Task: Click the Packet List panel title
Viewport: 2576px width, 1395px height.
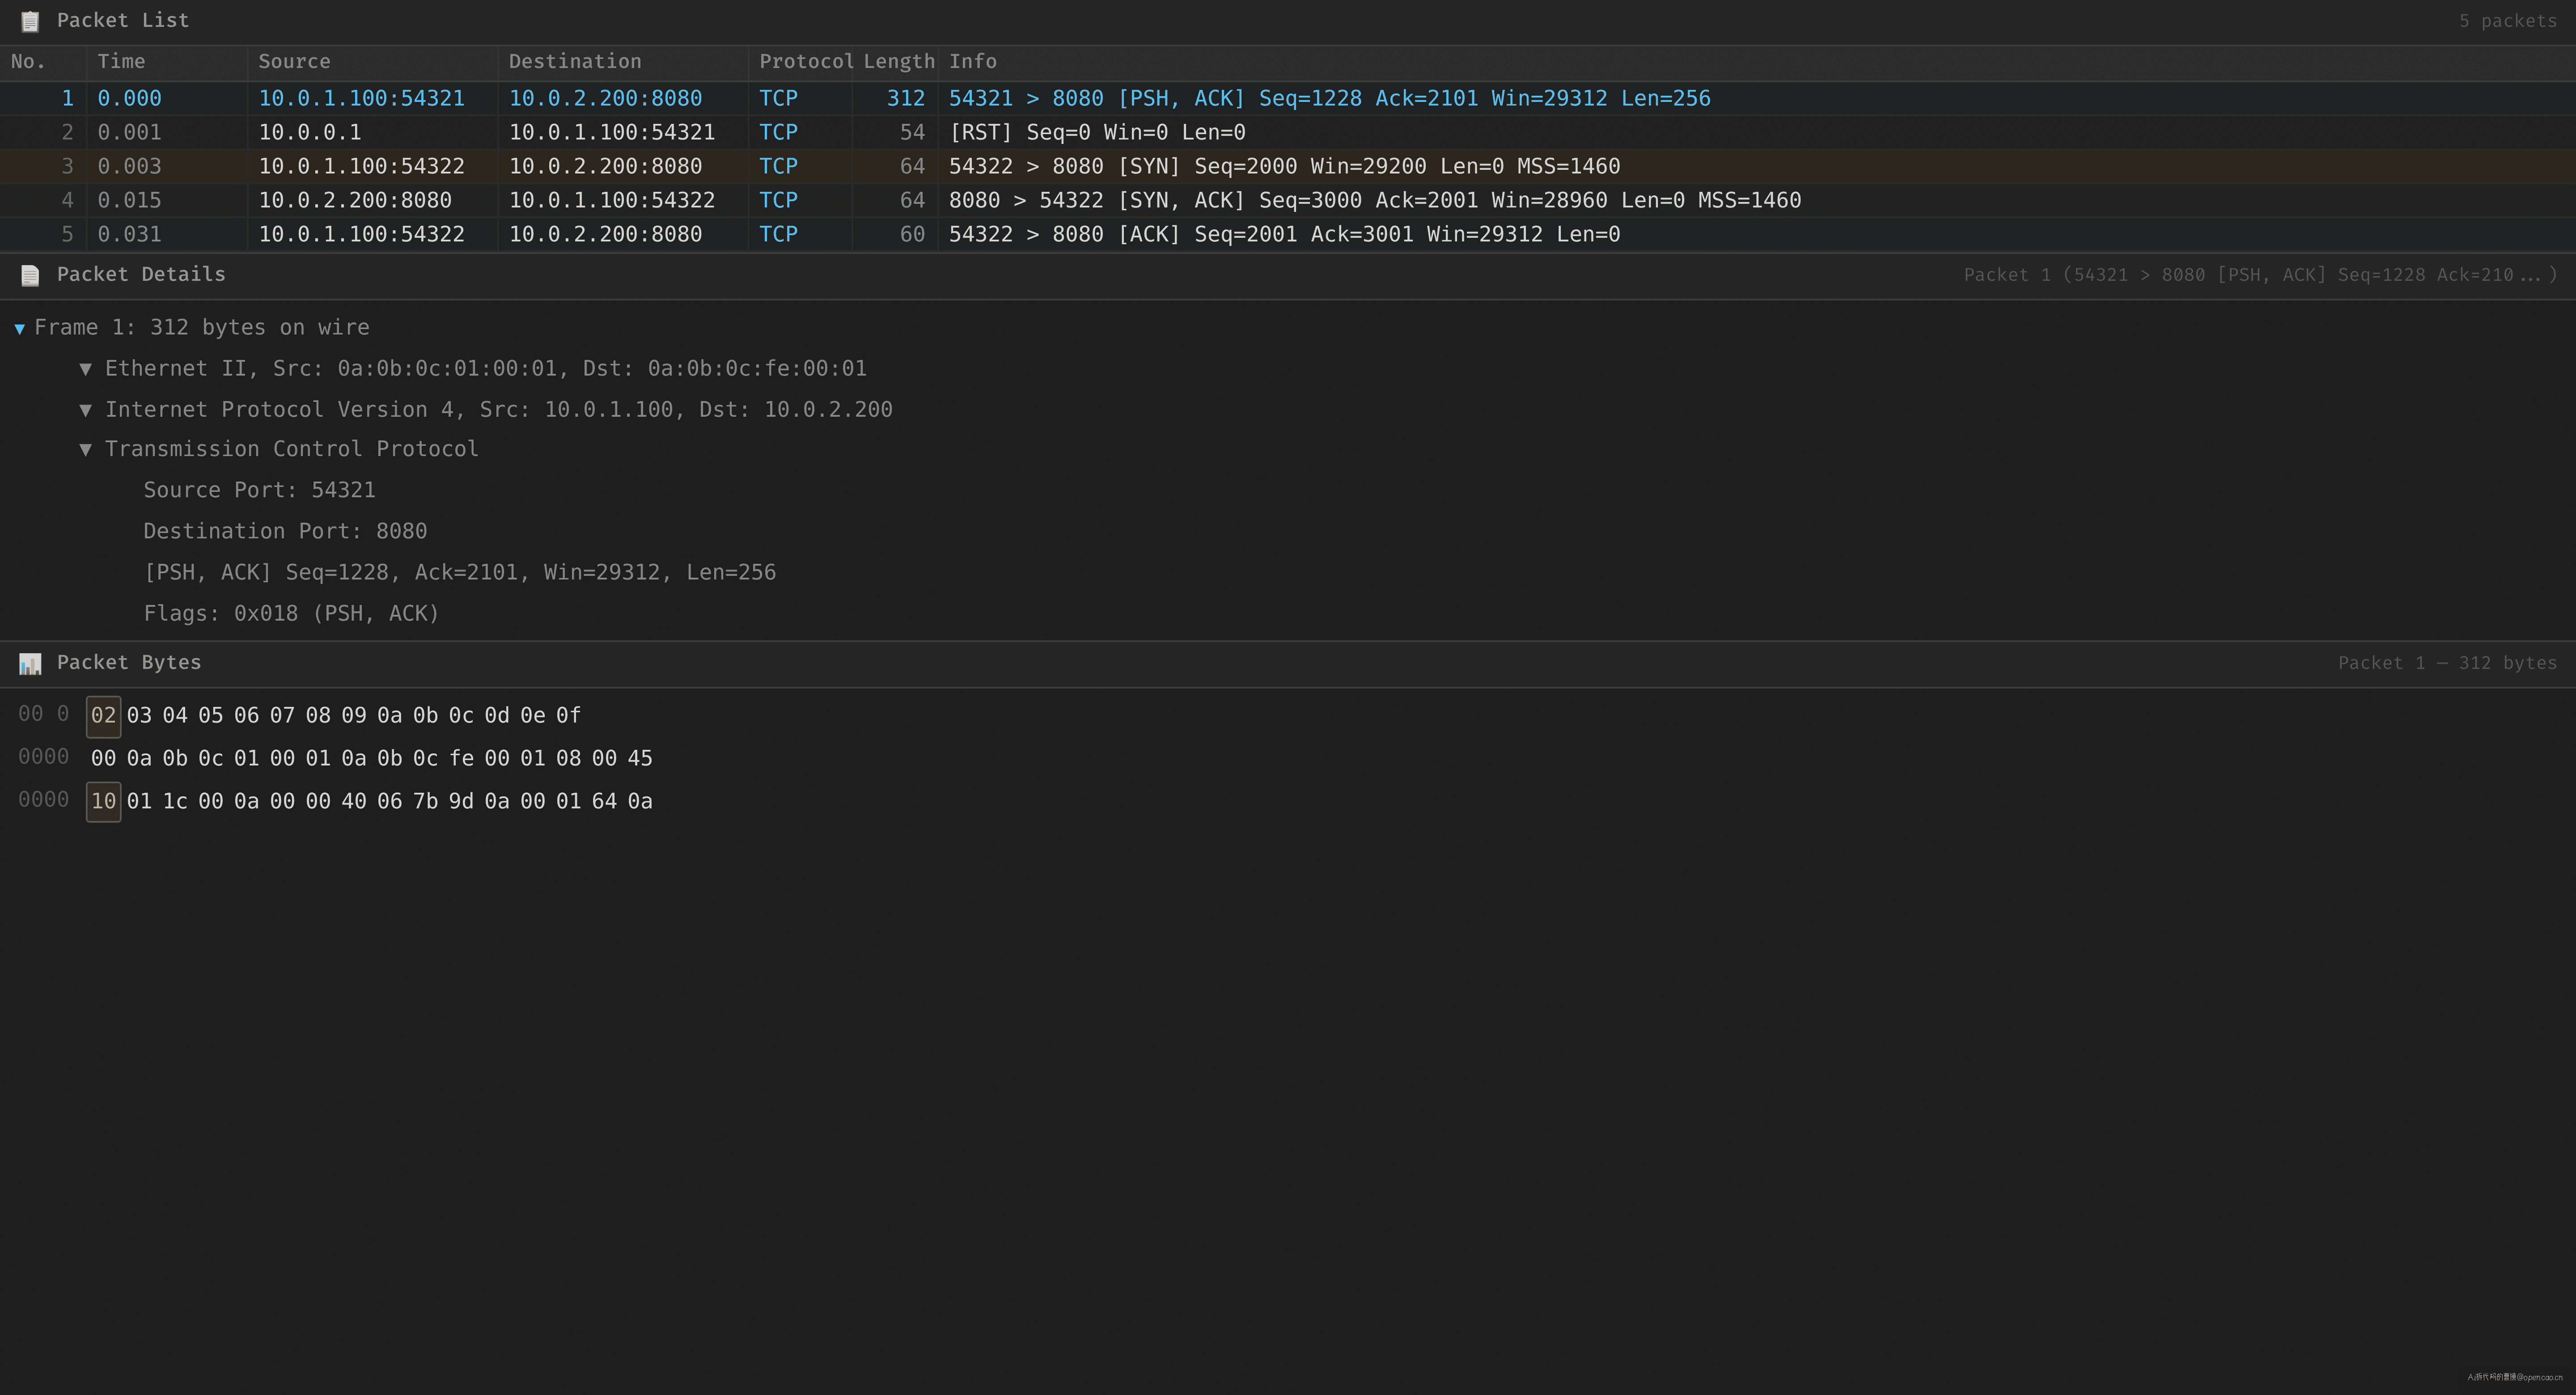Action: click(x=122, y=21)
